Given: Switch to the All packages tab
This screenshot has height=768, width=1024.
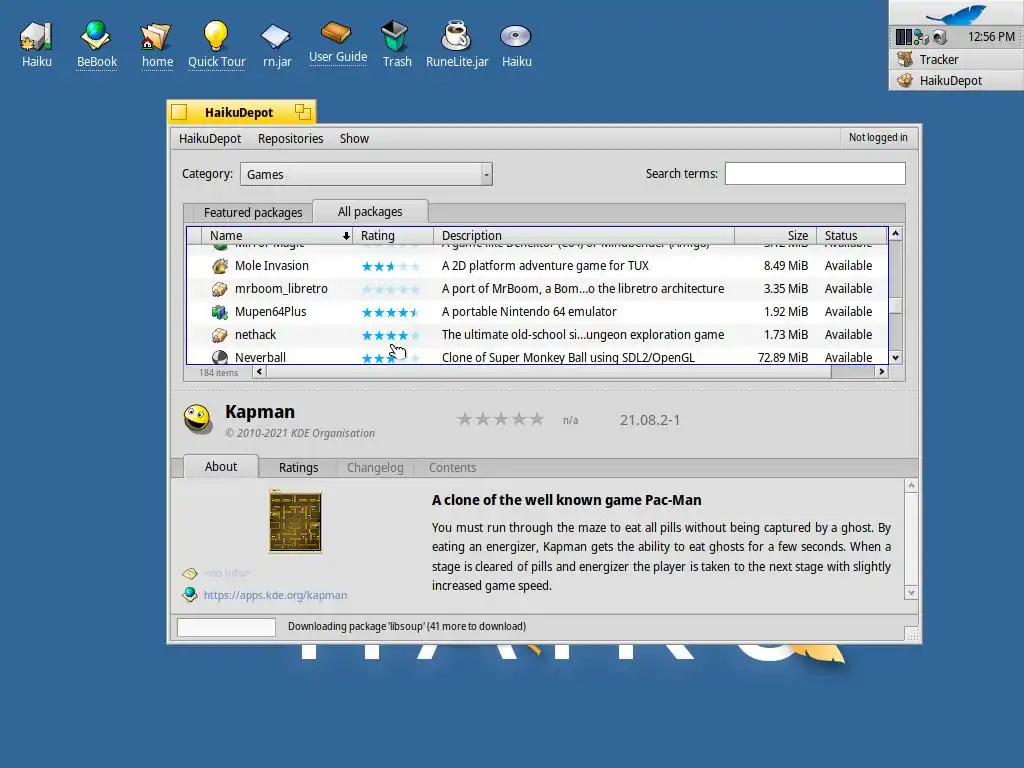Looking at the screenshot, I should pos(370,212).
